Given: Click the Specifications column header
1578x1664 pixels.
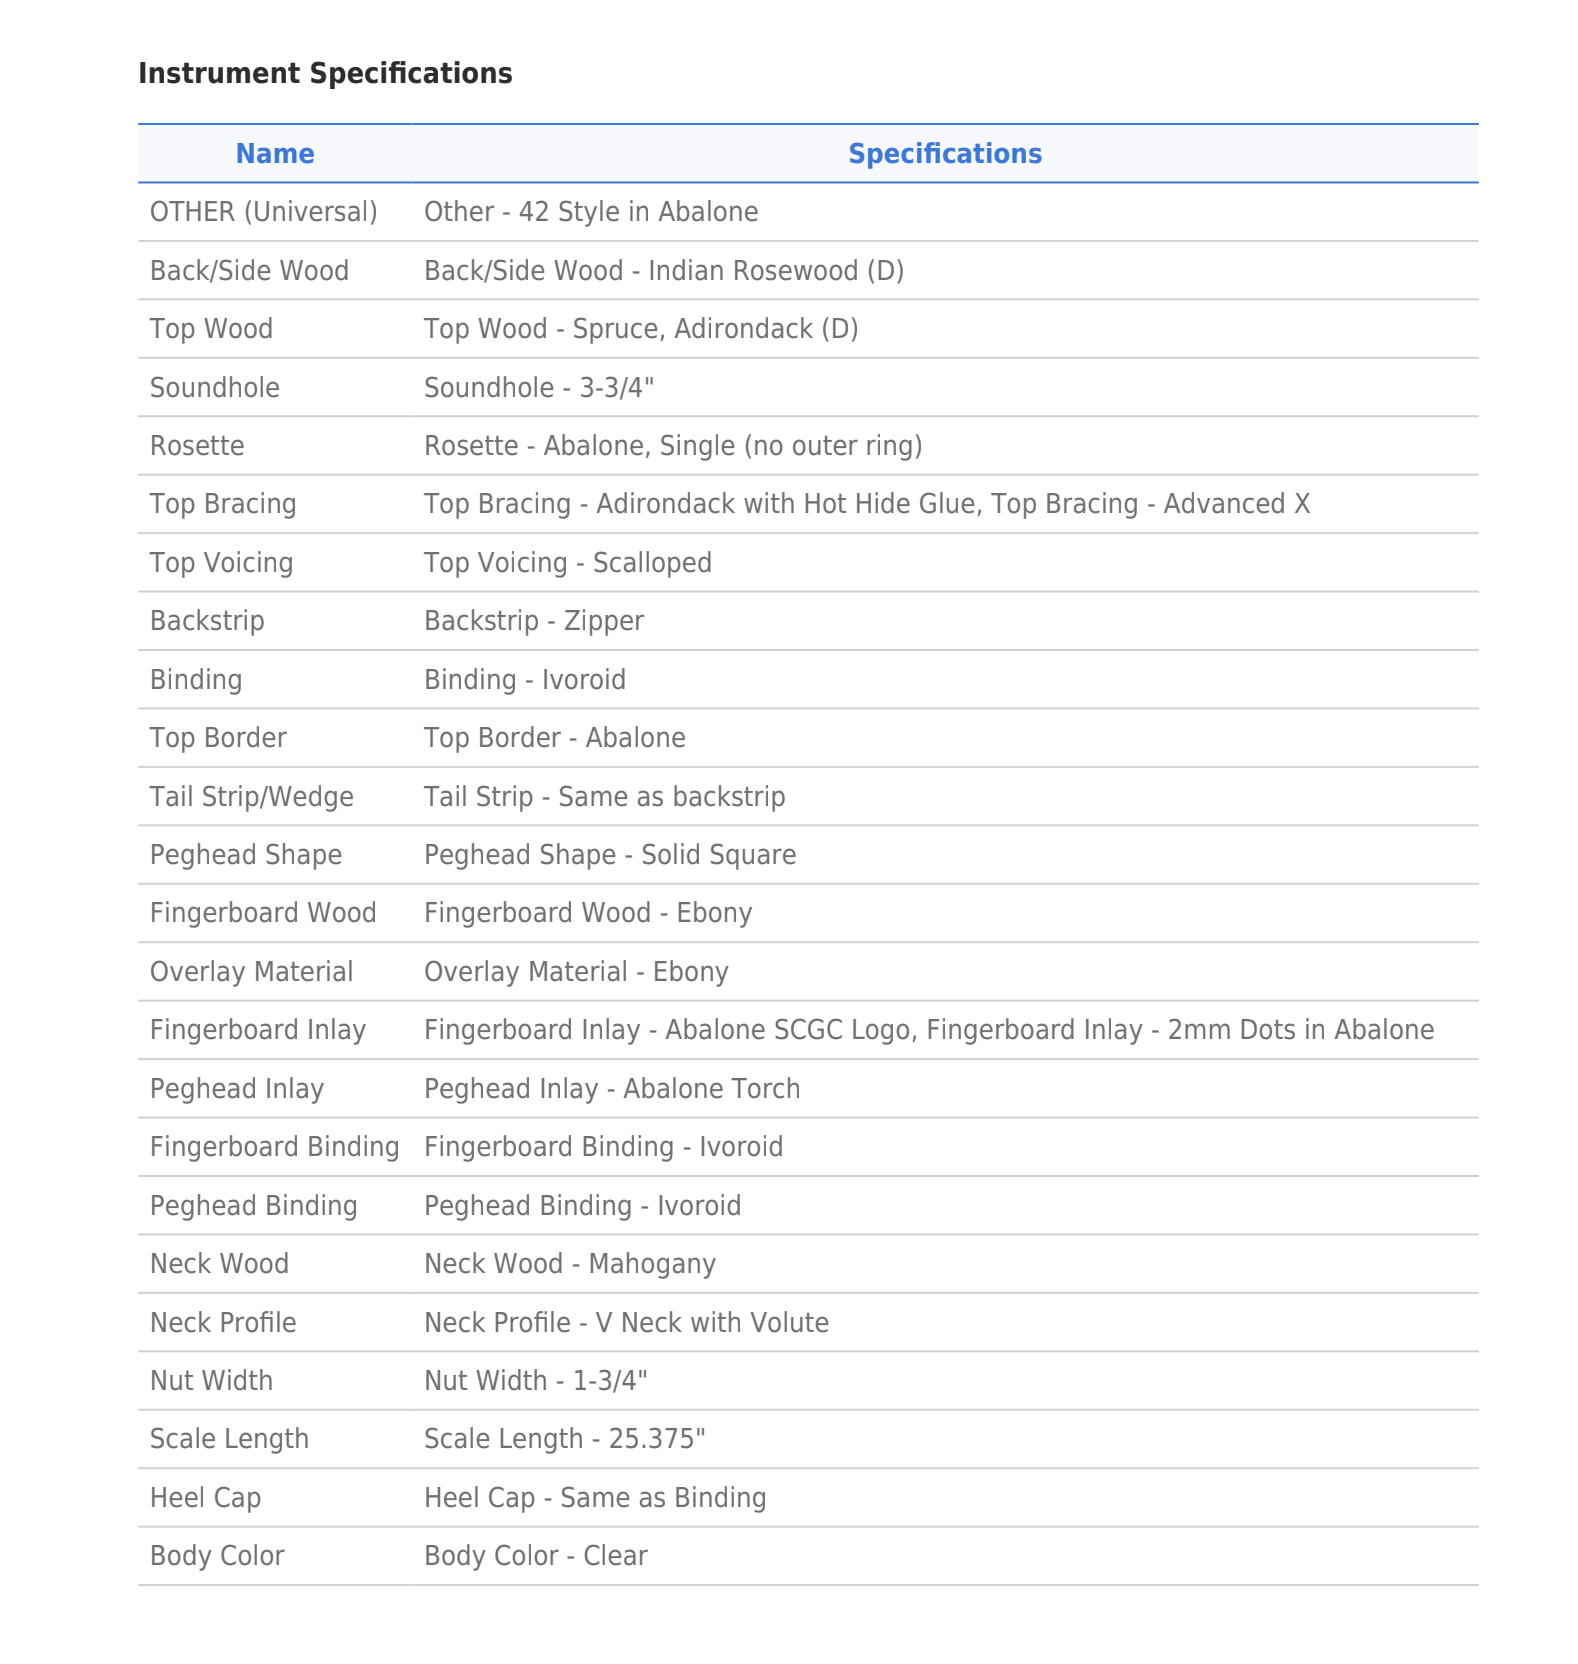Looking at the screenshot, I should (944, 154).
